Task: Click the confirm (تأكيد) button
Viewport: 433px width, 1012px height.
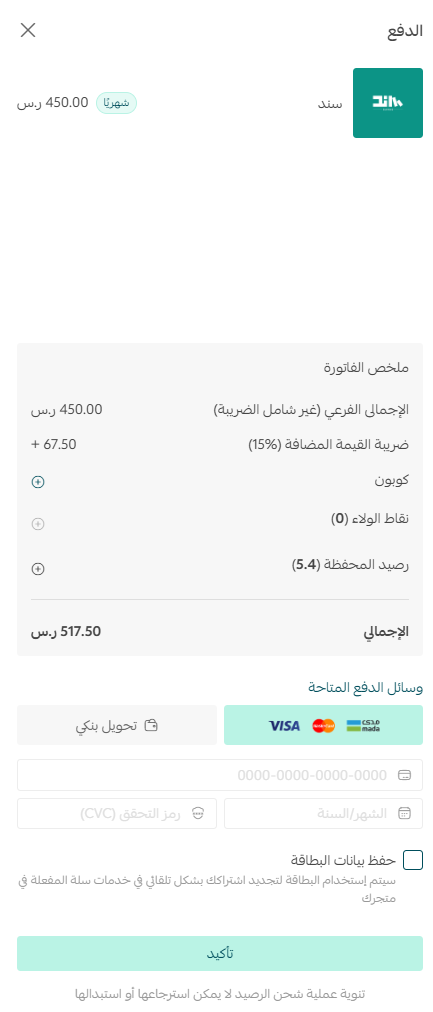Action: pyautogui.click(x=220, y=954)
